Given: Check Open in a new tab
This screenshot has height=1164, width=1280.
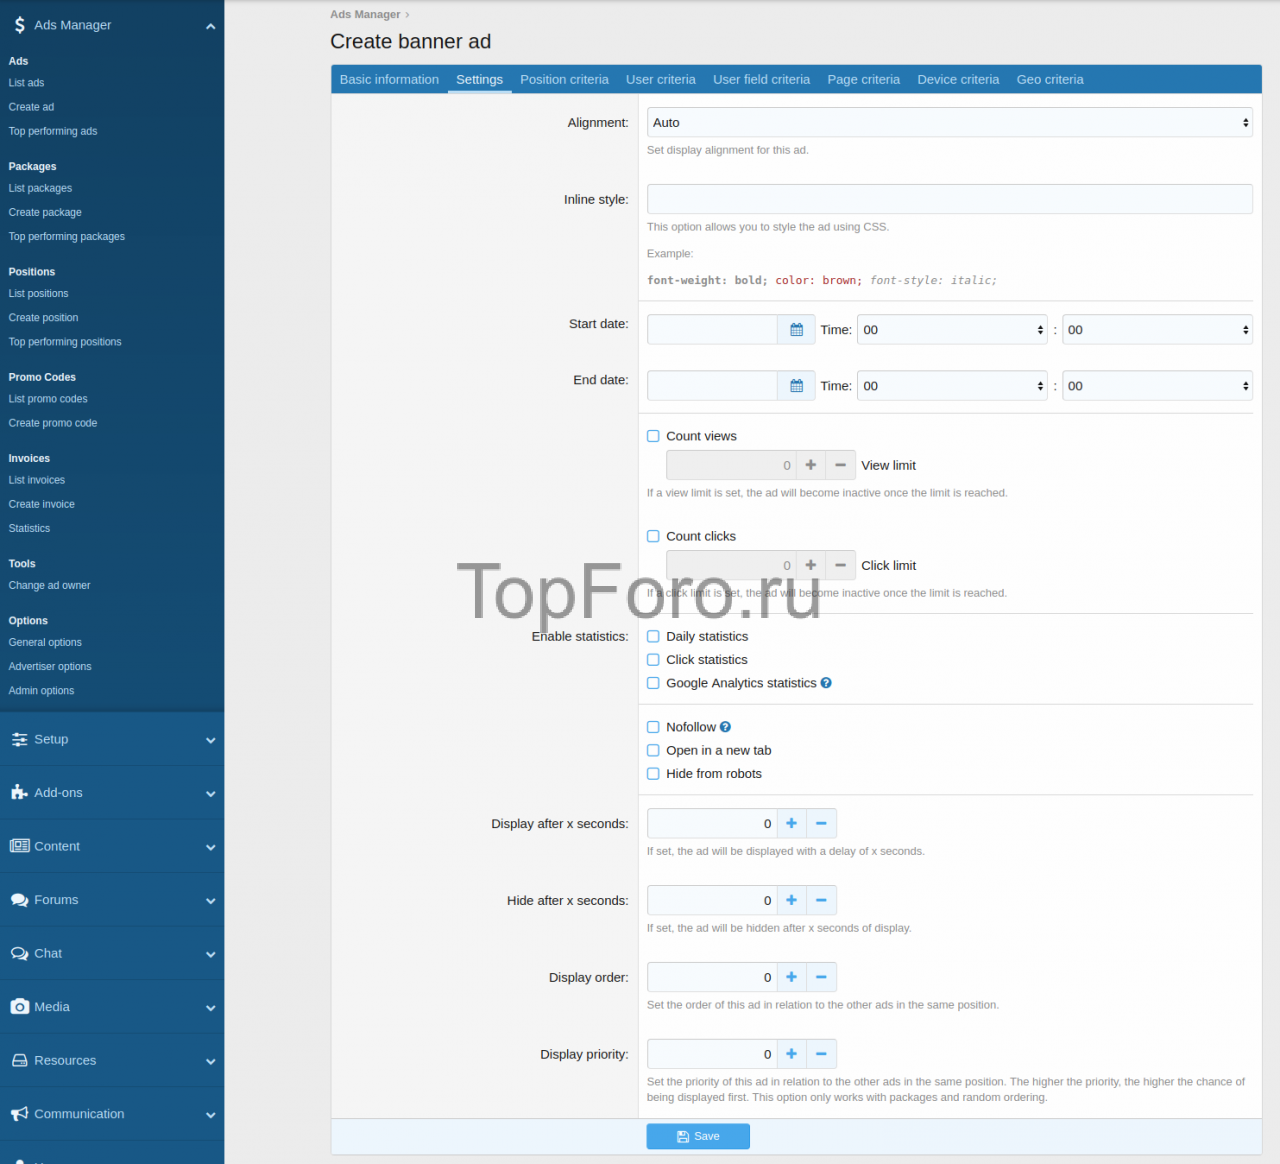Looking at the screenshot, I should 653,751.
